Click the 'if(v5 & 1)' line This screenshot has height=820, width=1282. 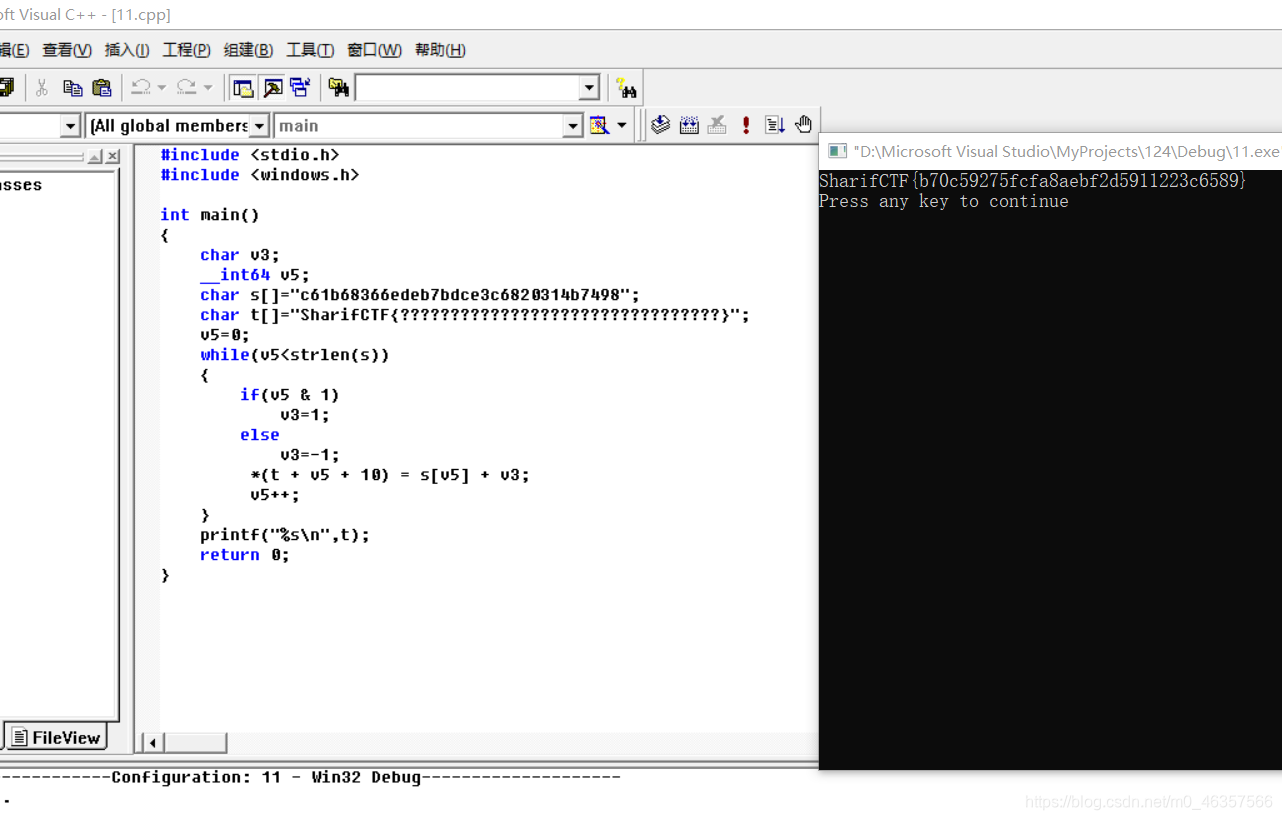(x=290, y=395)
